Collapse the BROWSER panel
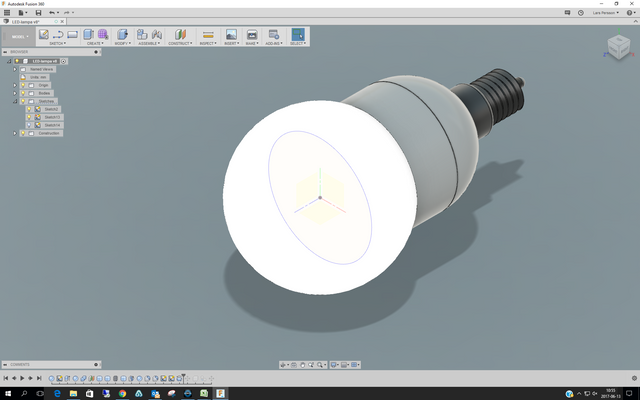This screenshot has width=640, height=400. tap(5, 52)
